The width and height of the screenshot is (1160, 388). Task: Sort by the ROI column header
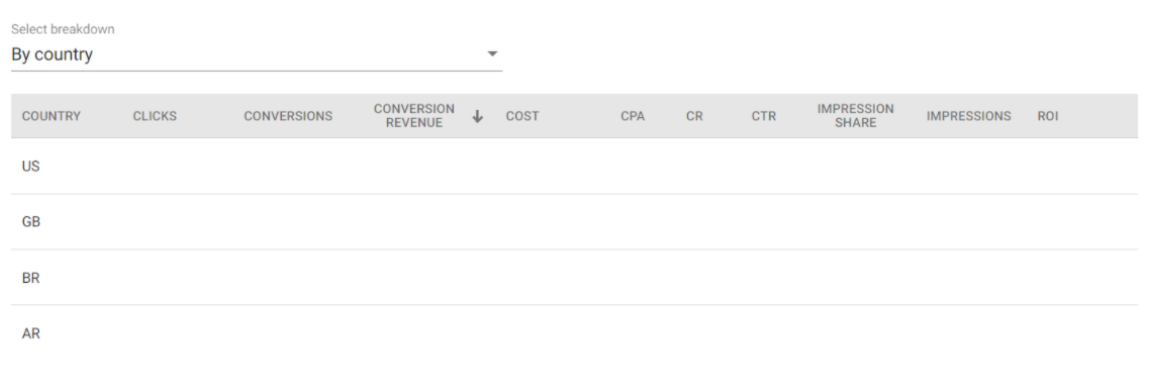pyautogui.click(x=1048, y=116)
